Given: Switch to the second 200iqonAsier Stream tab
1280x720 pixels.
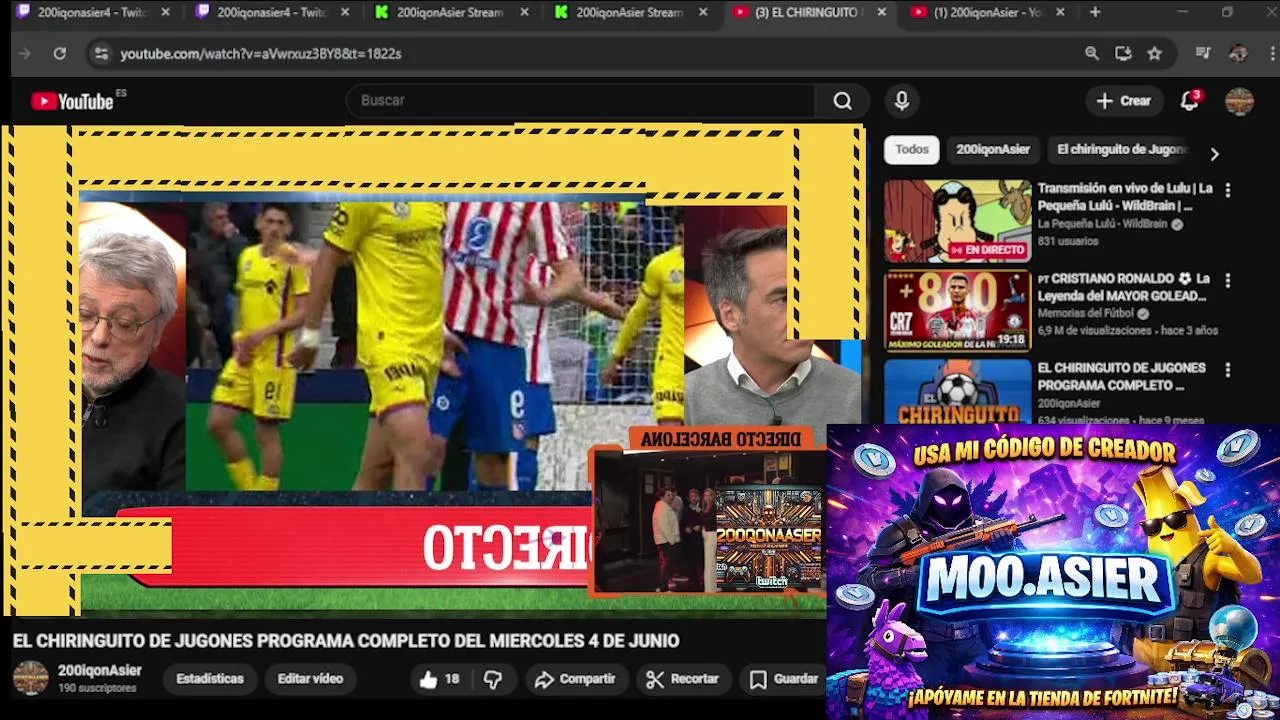Looking at the screenshot, I should click(x=632, y=12).
